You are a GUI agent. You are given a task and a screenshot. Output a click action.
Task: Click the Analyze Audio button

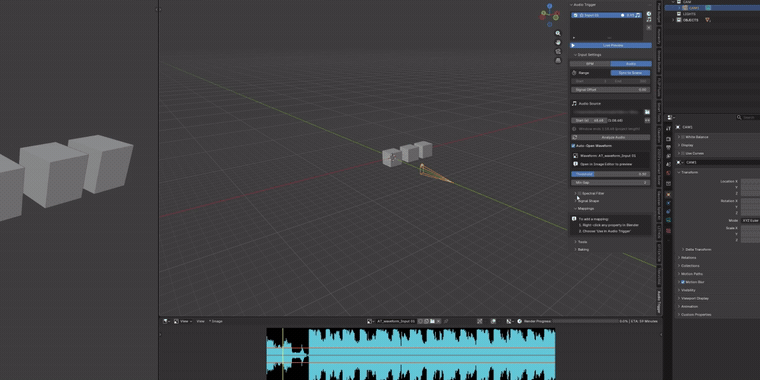tap(611, 137)
